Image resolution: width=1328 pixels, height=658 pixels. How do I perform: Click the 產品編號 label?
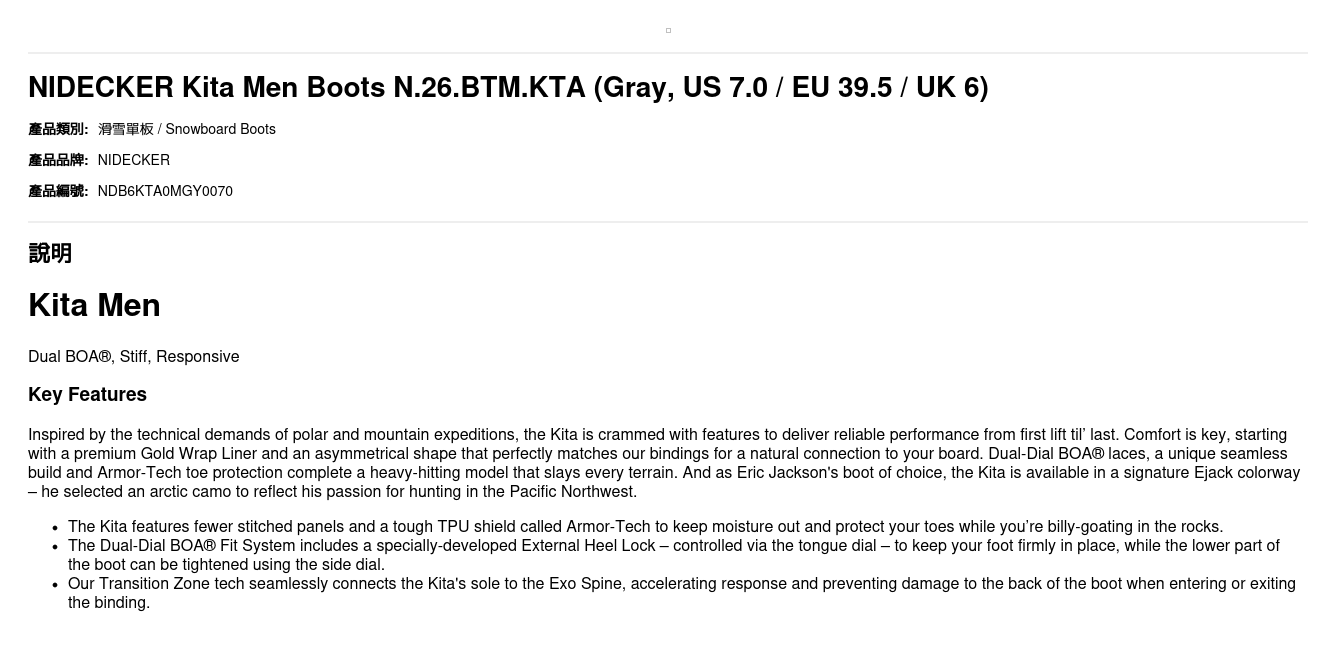(58, 191)
